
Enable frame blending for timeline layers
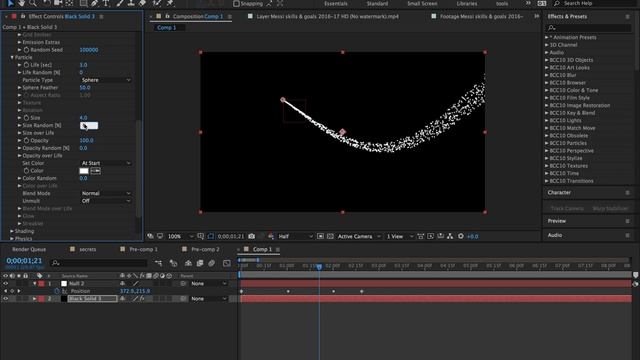[200, 263]
